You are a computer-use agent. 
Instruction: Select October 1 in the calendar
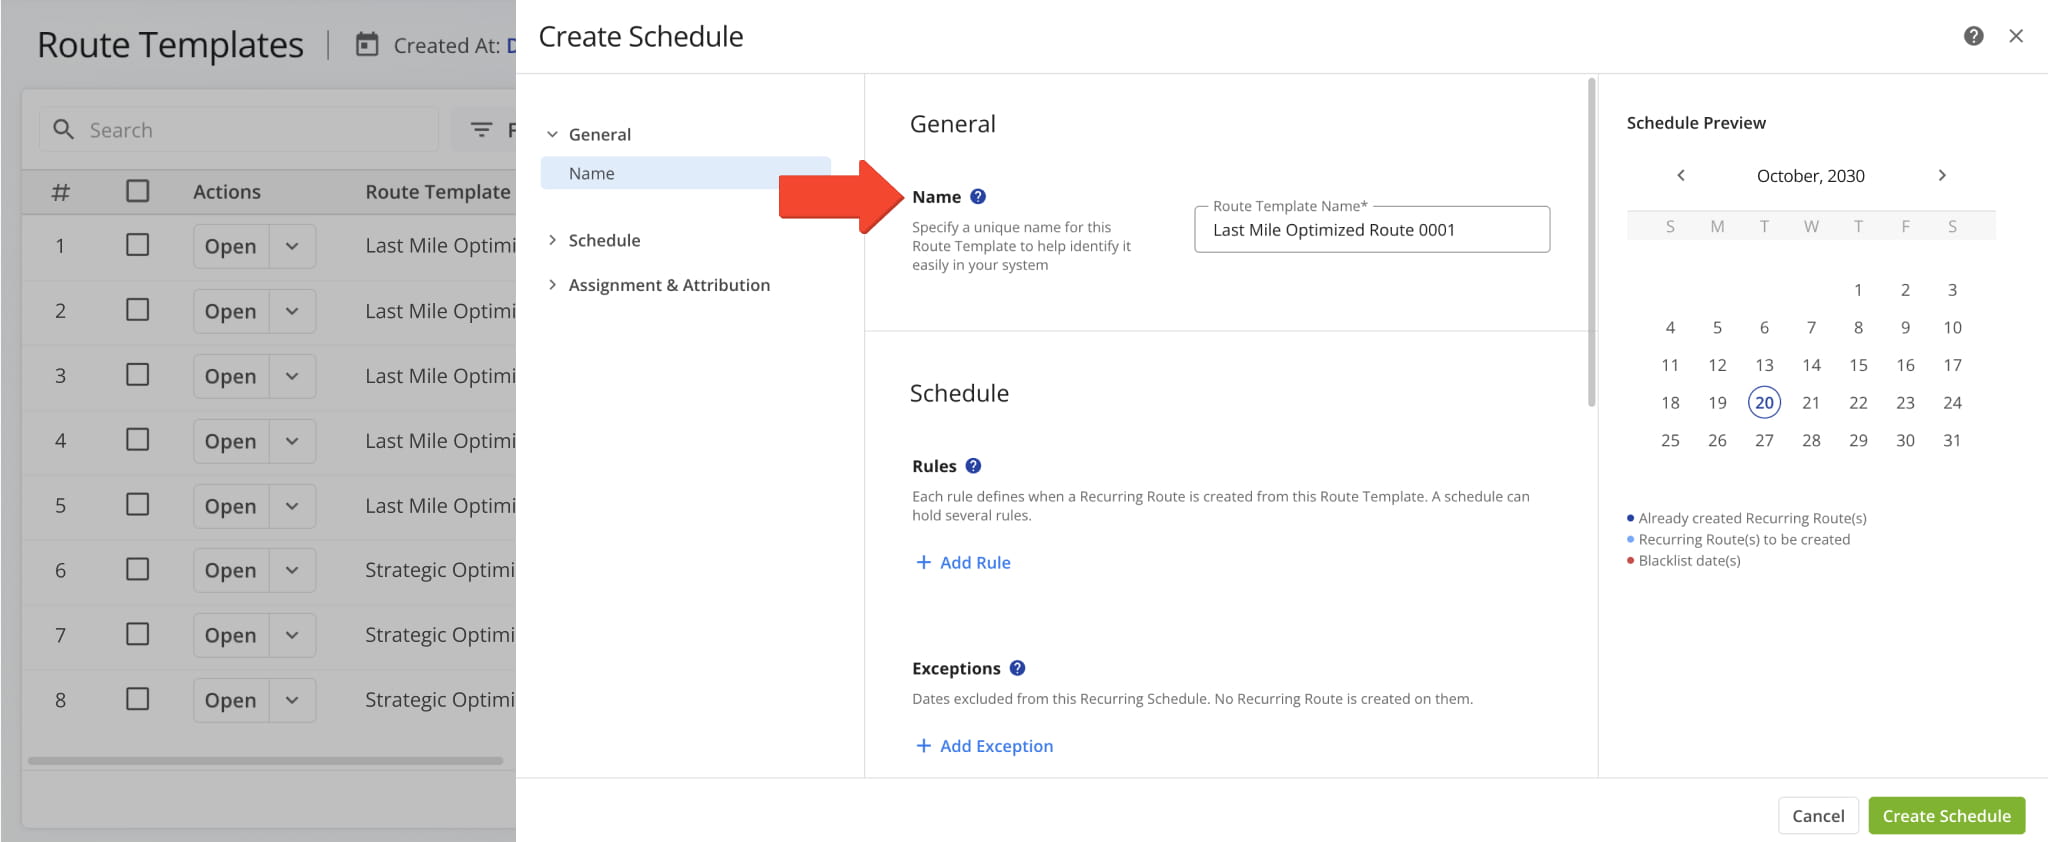tap(1858, 290)
